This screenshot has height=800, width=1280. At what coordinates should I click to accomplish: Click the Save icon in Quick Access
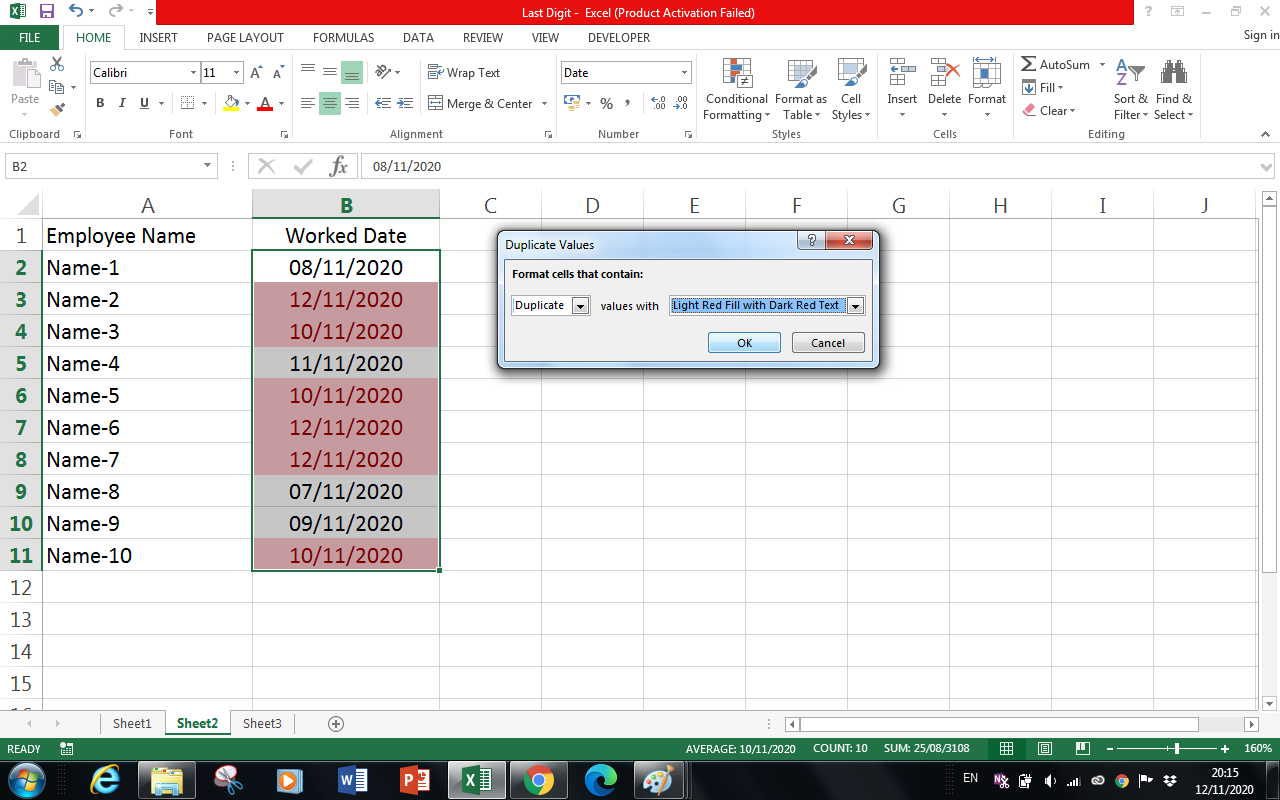[46, 12]
